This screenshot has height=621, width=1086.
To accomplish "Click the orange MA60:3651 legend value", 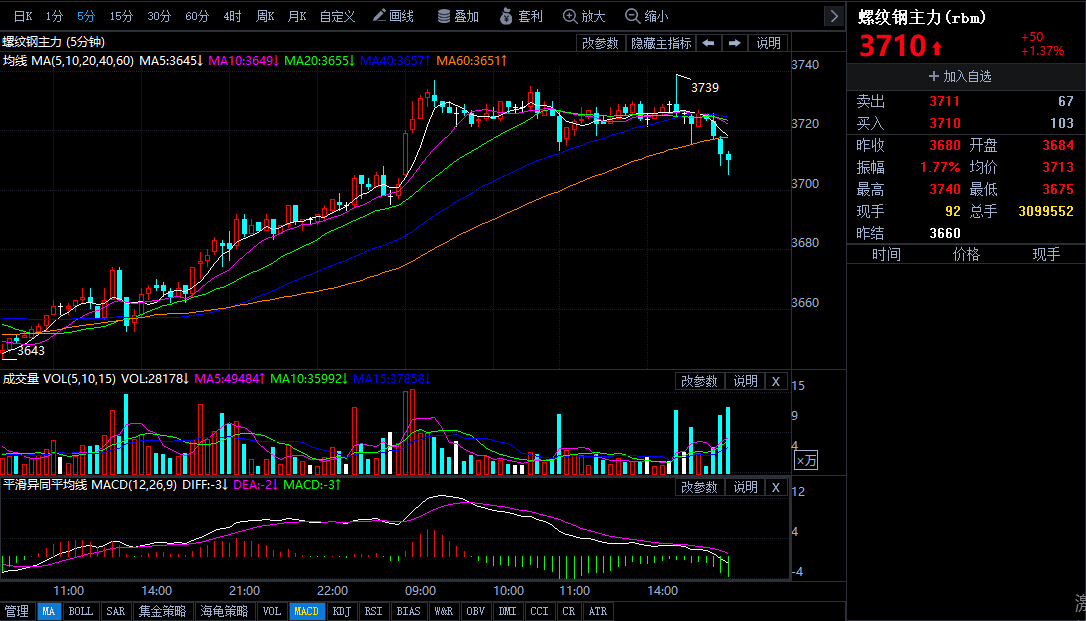I will pos(472,61).
